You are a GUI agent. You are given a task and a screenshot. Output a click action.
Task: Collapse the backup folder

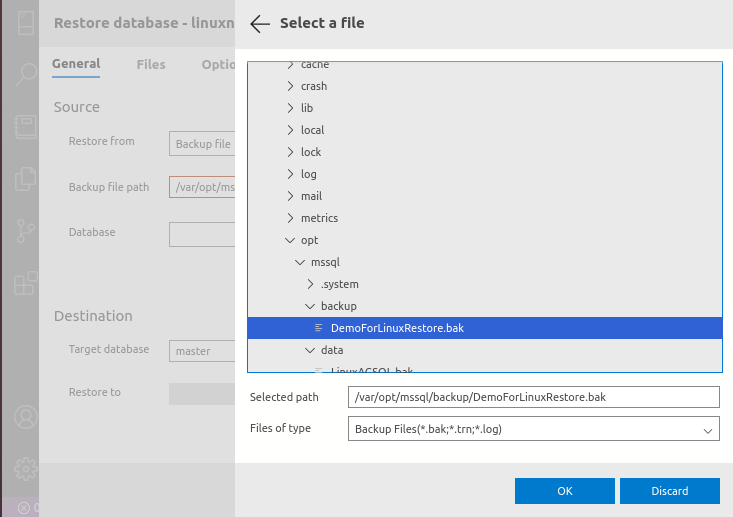click(x=310, y=306)
